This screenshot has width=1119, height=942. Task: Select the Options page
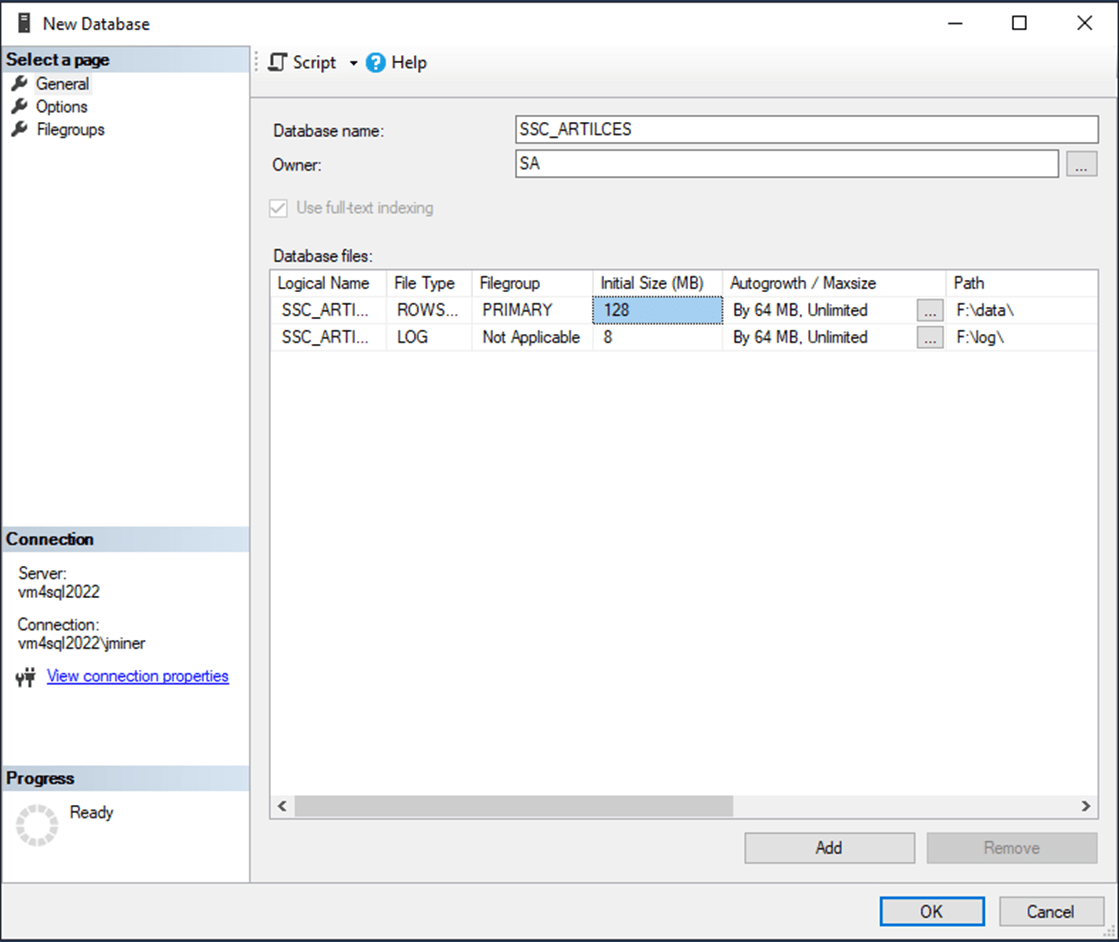coord(62,106)
